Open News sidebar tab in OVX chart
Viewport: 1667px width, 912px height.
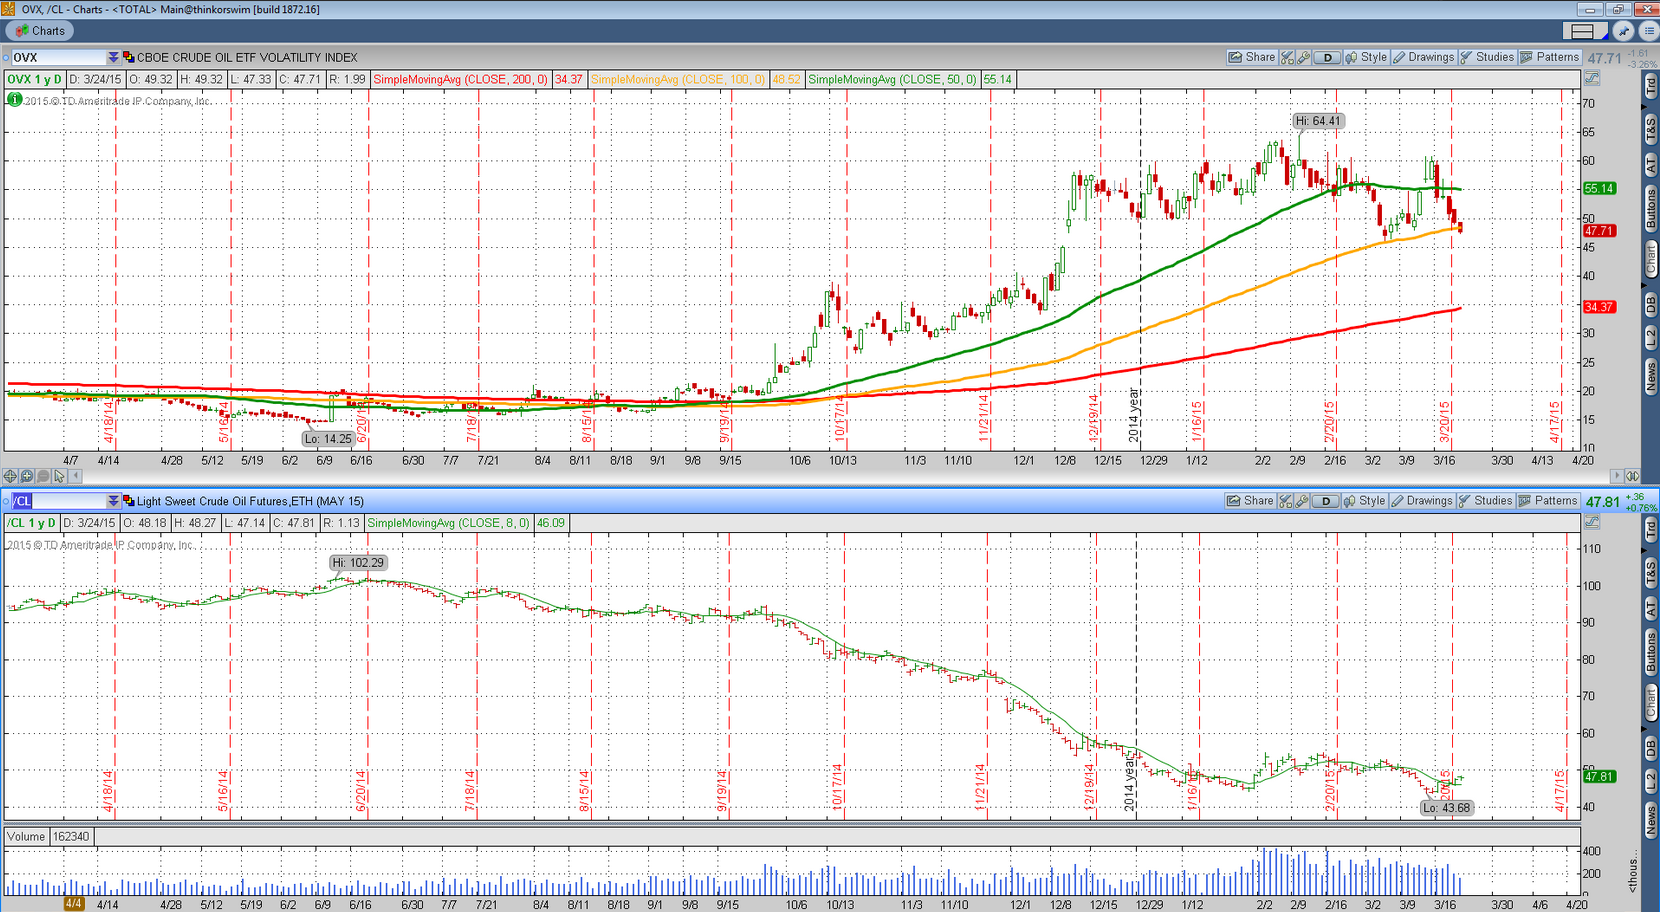1650,377
